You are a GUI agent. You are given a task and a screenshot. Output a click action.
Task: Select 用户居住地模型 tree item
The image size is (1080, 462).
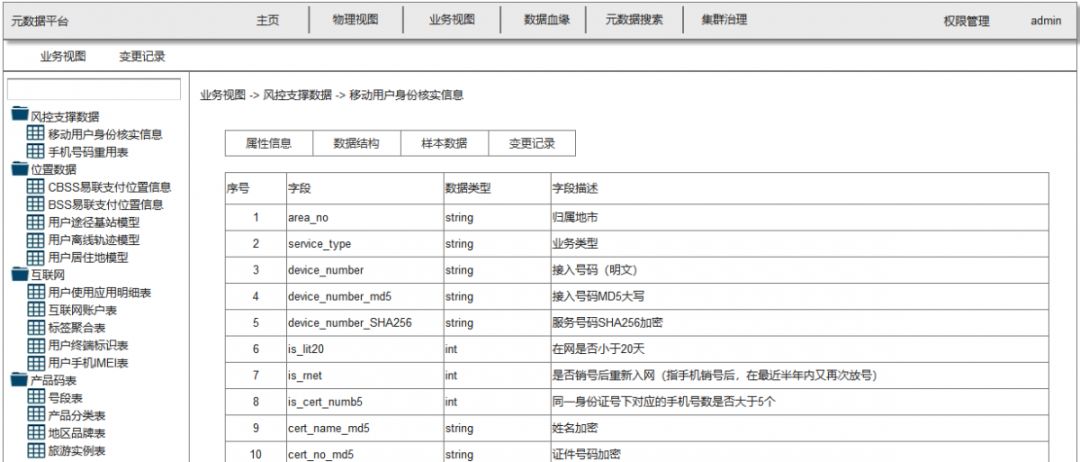pyautogui.click(x=88, y=258)
